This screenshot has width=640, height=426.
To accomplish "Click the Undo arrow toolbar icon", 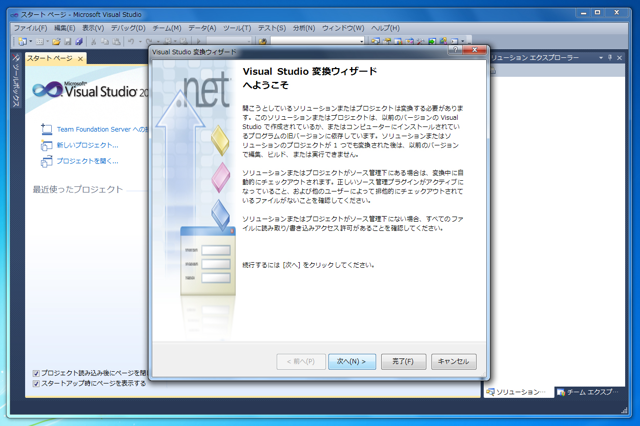I will click(x=131, y=41).
